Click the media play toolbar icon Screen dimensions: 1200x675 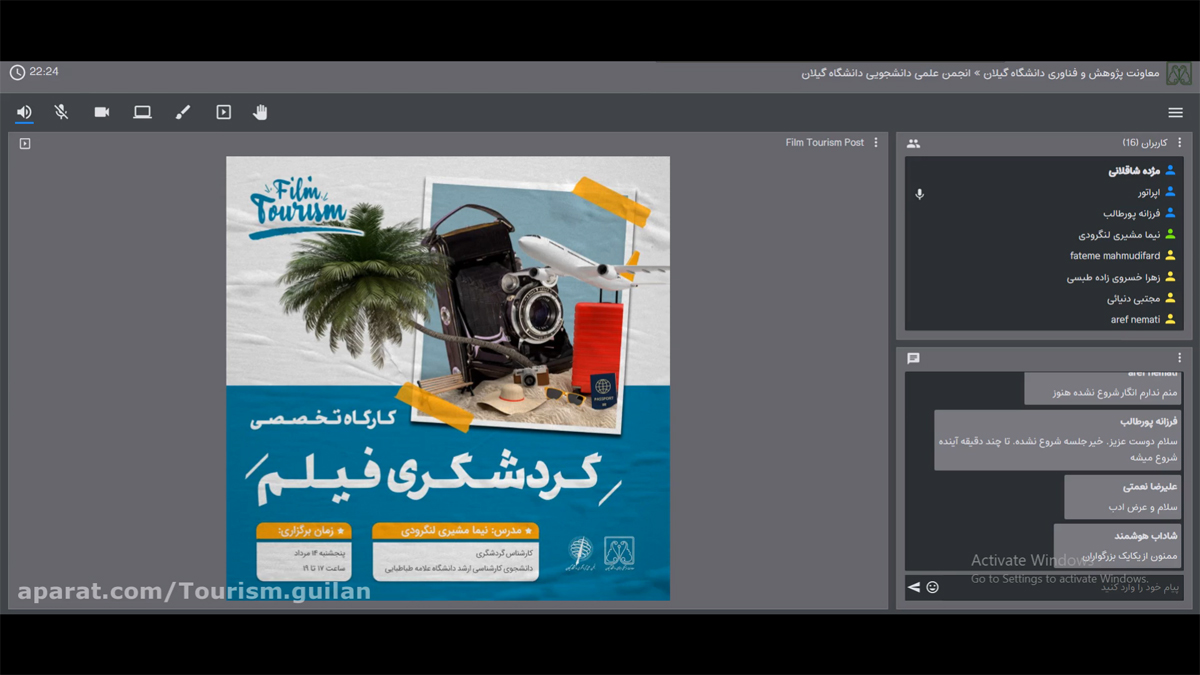[223, 112]
